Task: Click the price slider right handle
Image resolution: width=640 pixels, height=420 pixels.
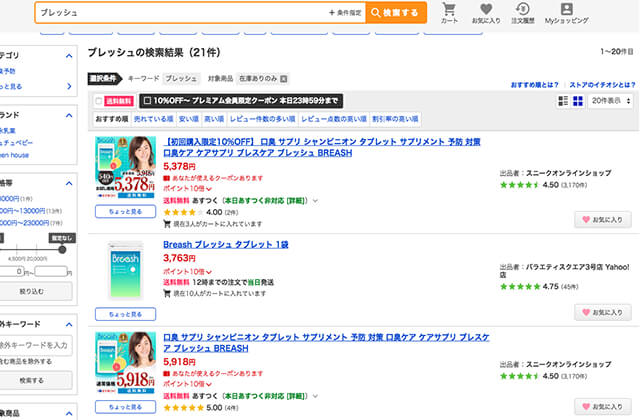Action: [62, 249]
